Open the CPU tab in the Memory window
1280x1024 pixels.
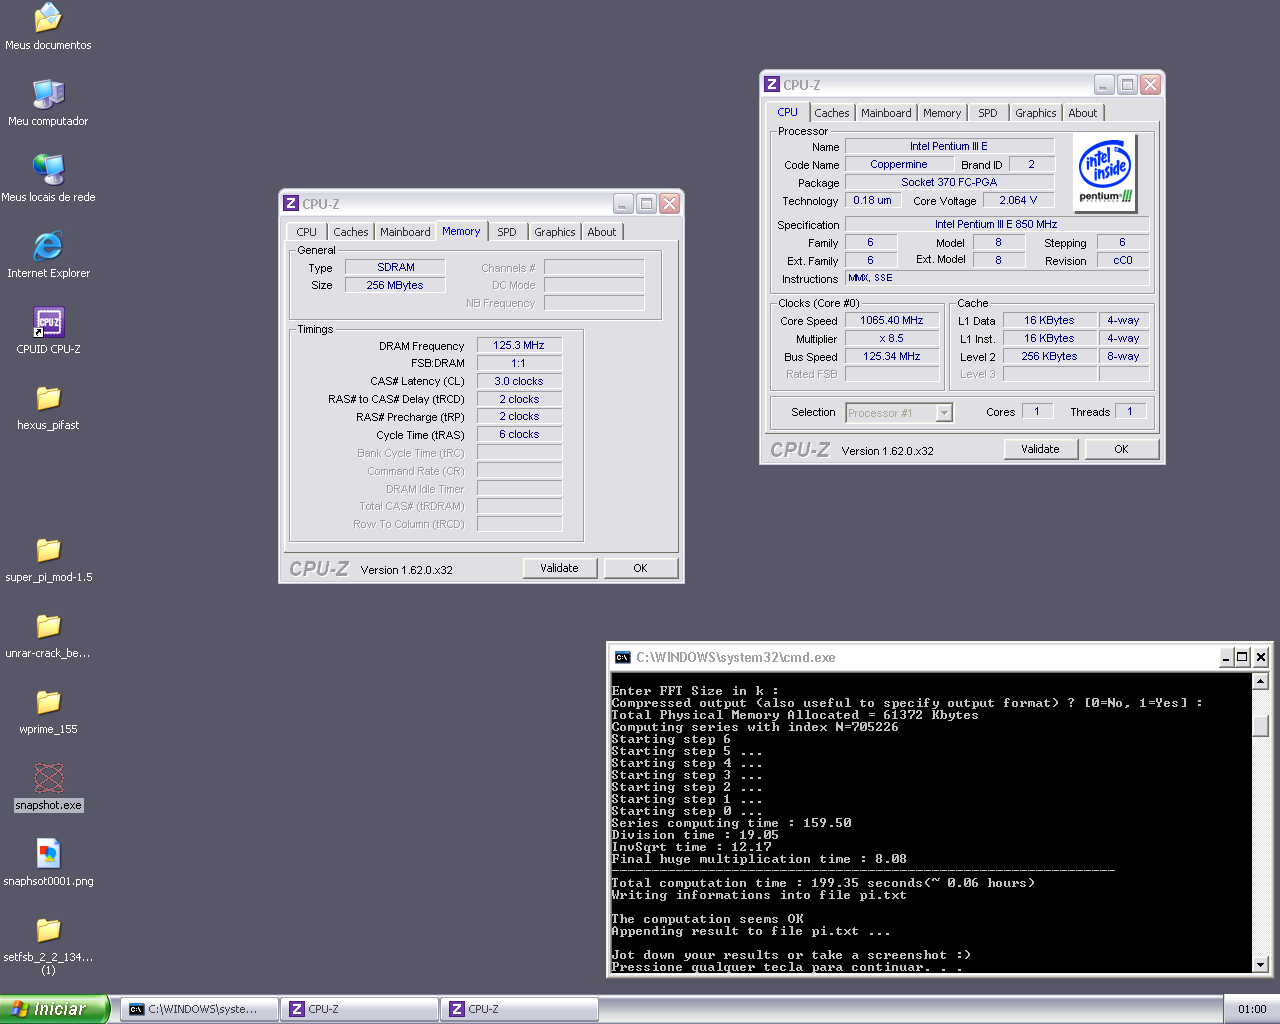307,232
